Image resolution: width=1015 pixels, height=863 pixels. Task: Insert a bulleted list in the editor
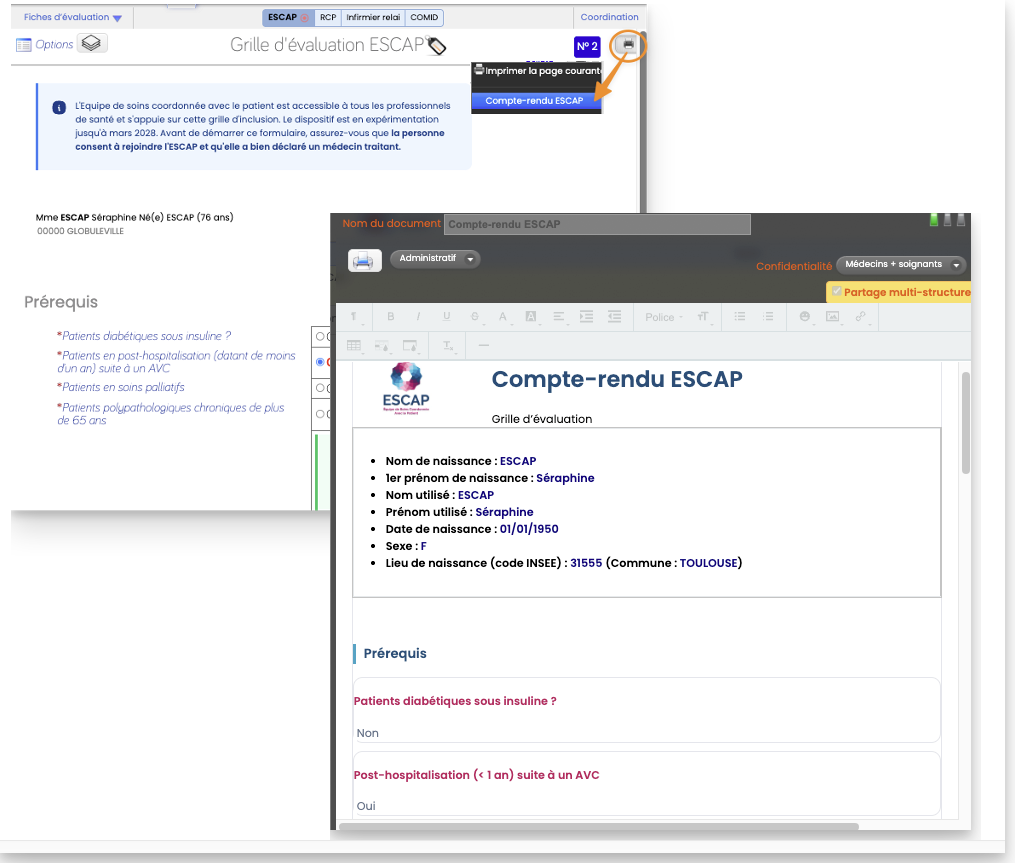click(740, 317)
